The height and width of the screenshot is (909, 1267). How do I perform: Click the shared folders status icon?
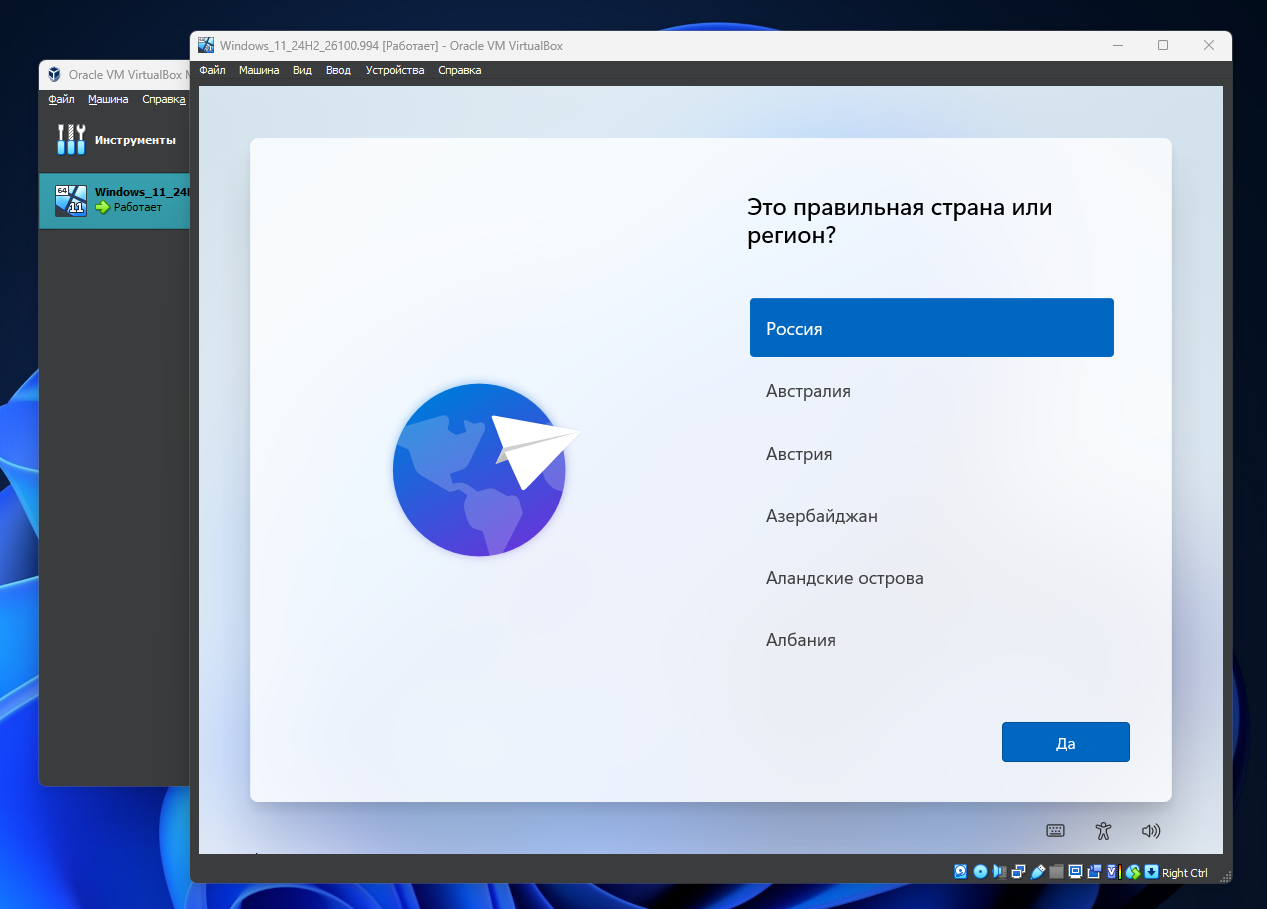pos(1056,872)
